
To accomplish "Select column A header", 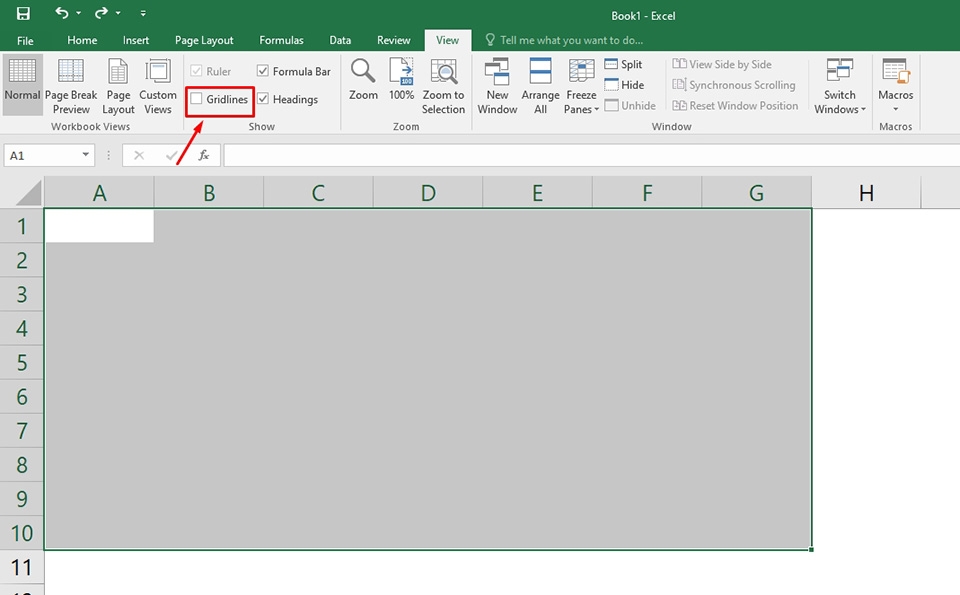I will [99, 193].
